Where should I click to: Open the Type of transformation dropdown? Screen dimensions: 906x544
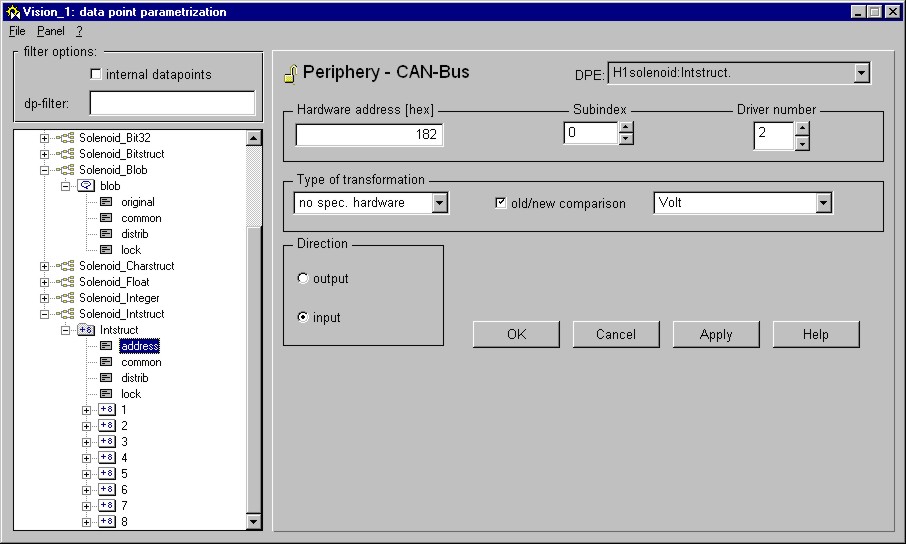pos(439,203)
